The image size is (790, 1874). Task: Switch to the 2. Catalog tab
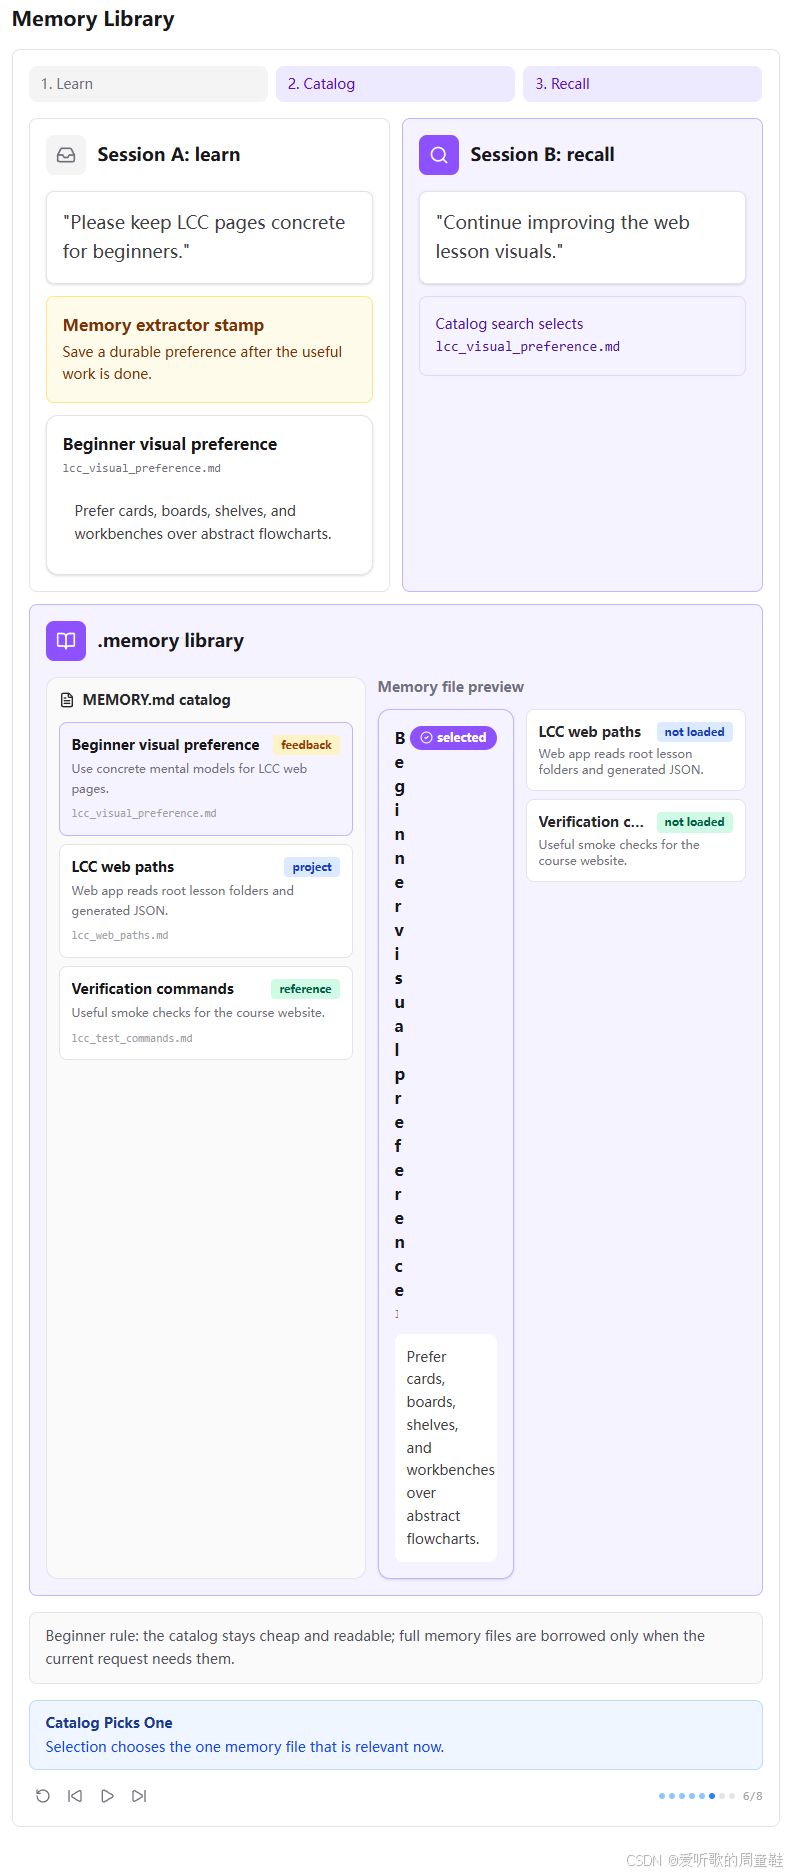click(x=395, y=84)
